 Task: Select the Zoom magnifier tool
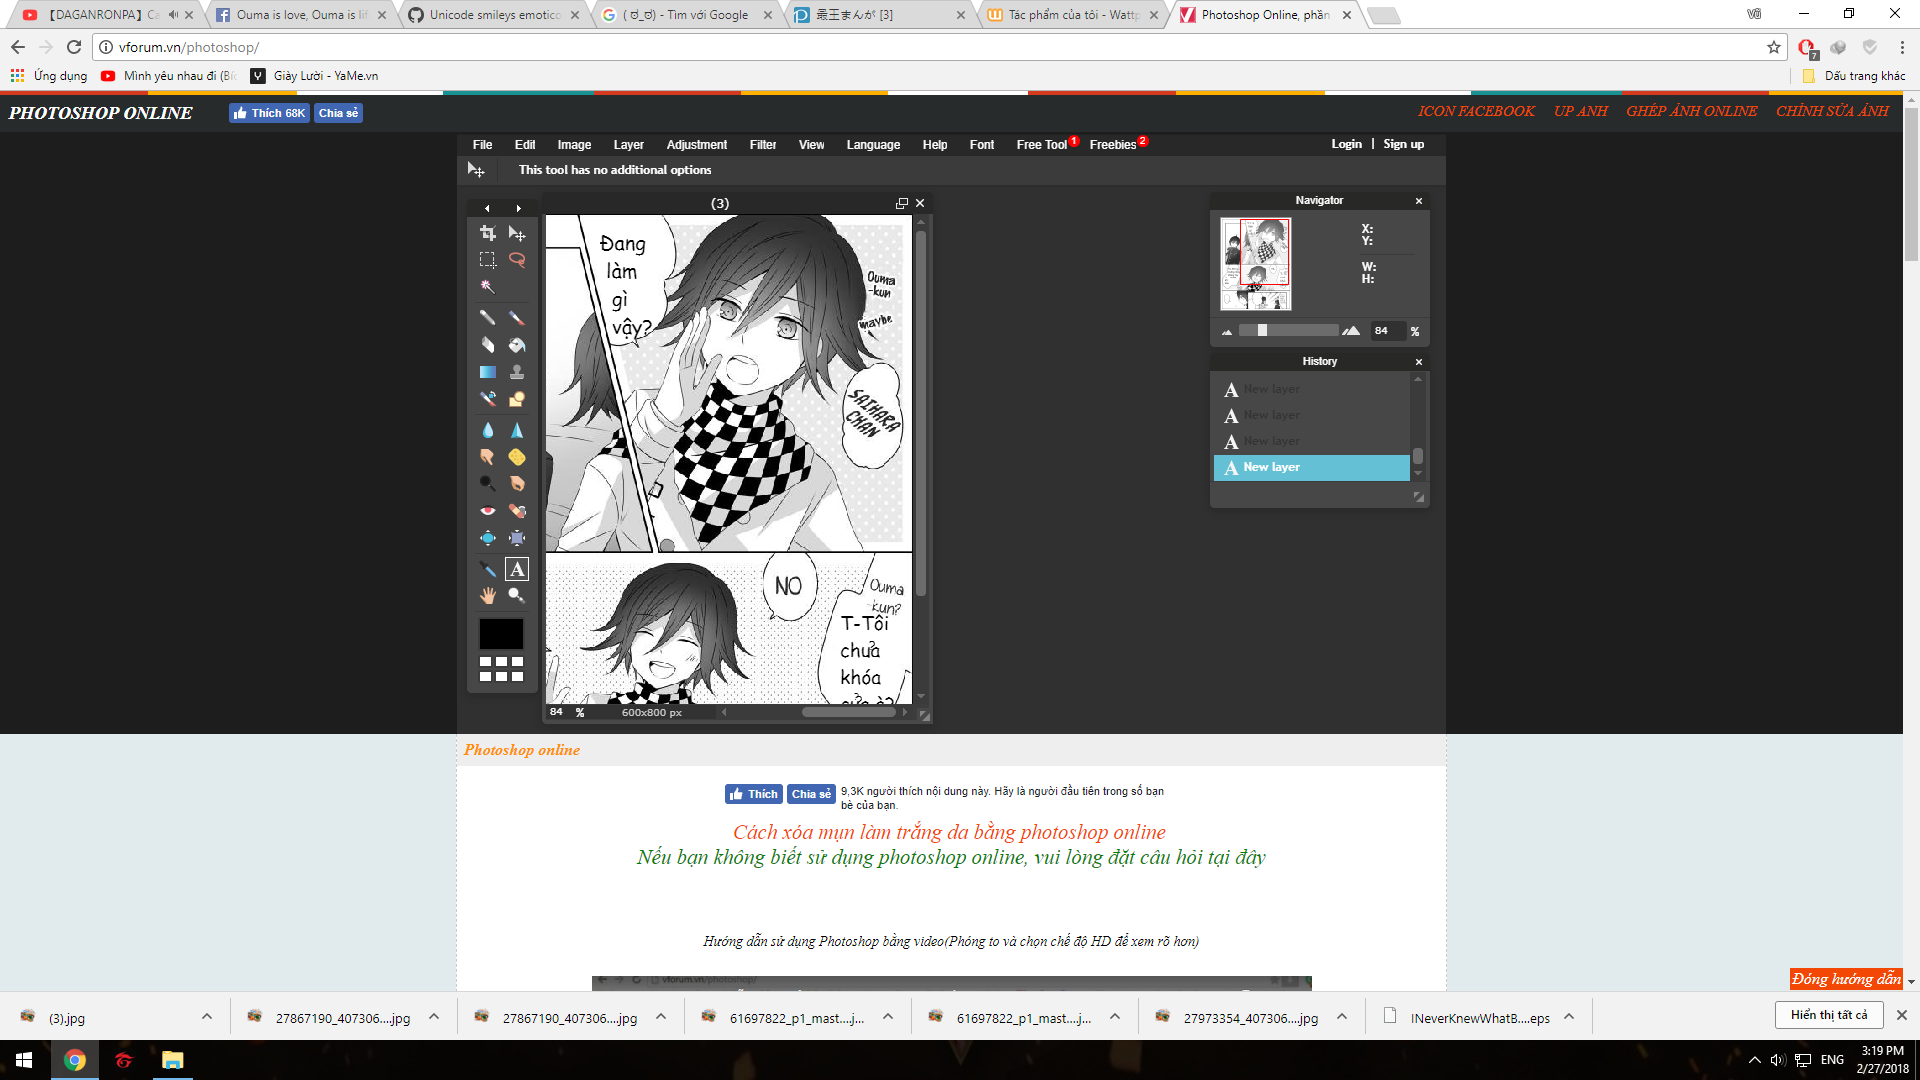point(517,596)
